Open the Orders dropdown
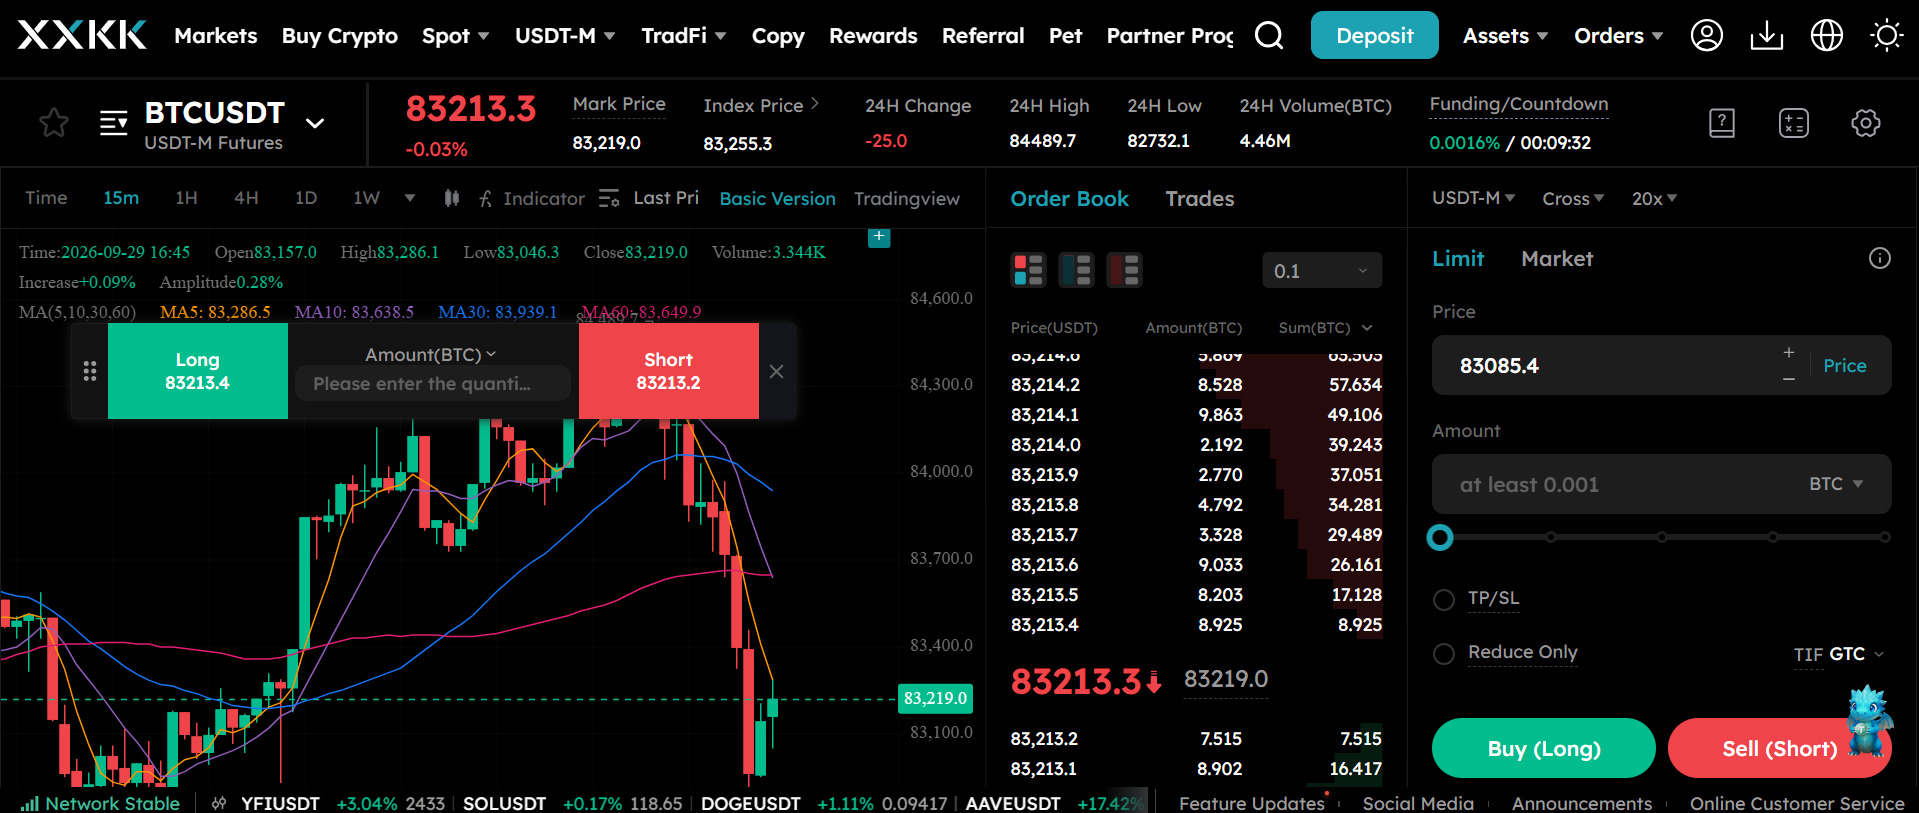Image resolution: width=1919 pixels, height=813 pixels. (1618, 36)
